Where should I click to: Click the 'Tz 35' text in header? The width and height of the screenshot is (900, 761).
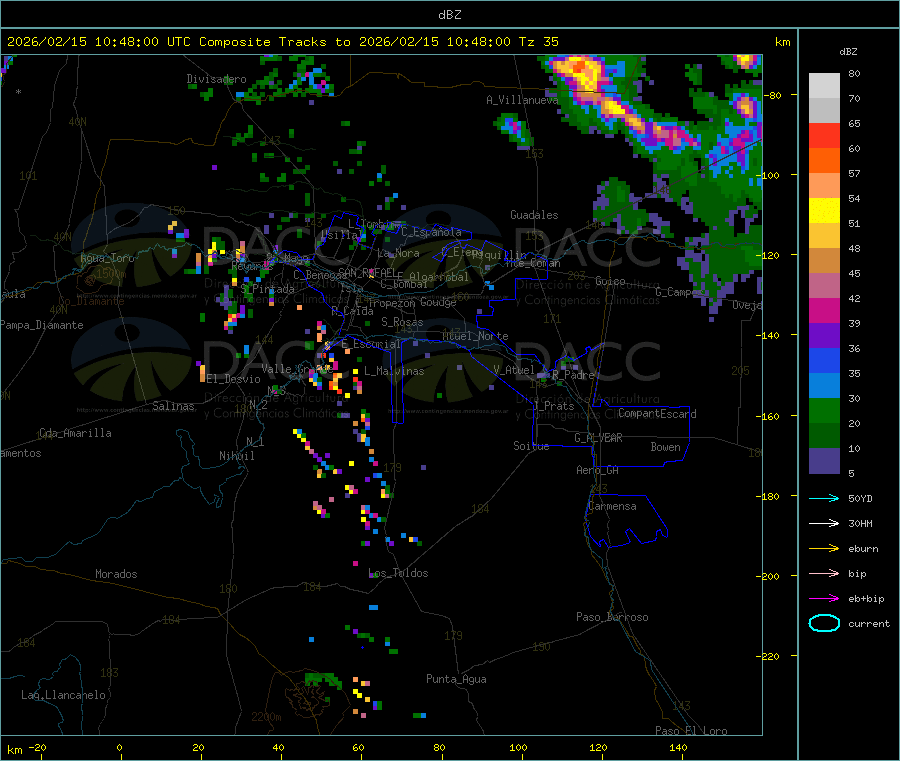[538, 42]
